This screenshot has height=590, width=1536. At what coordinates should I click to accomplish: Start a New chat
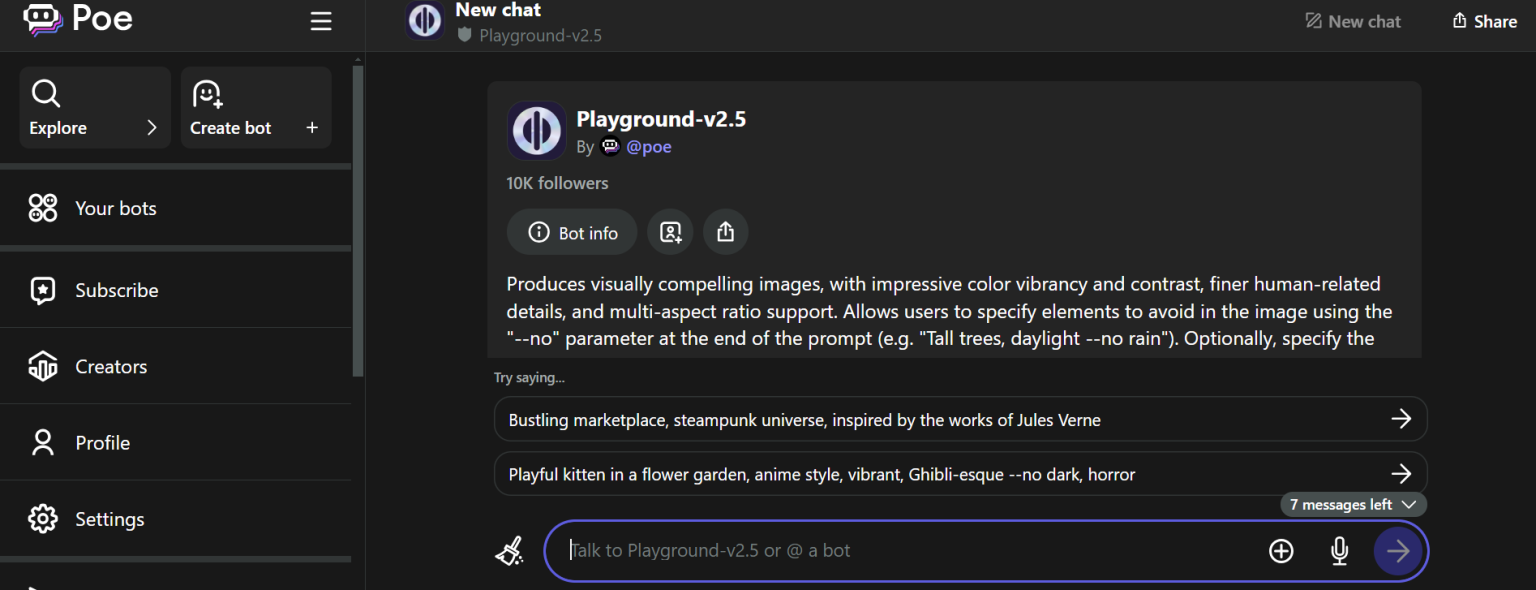[x=1352, y=20]
